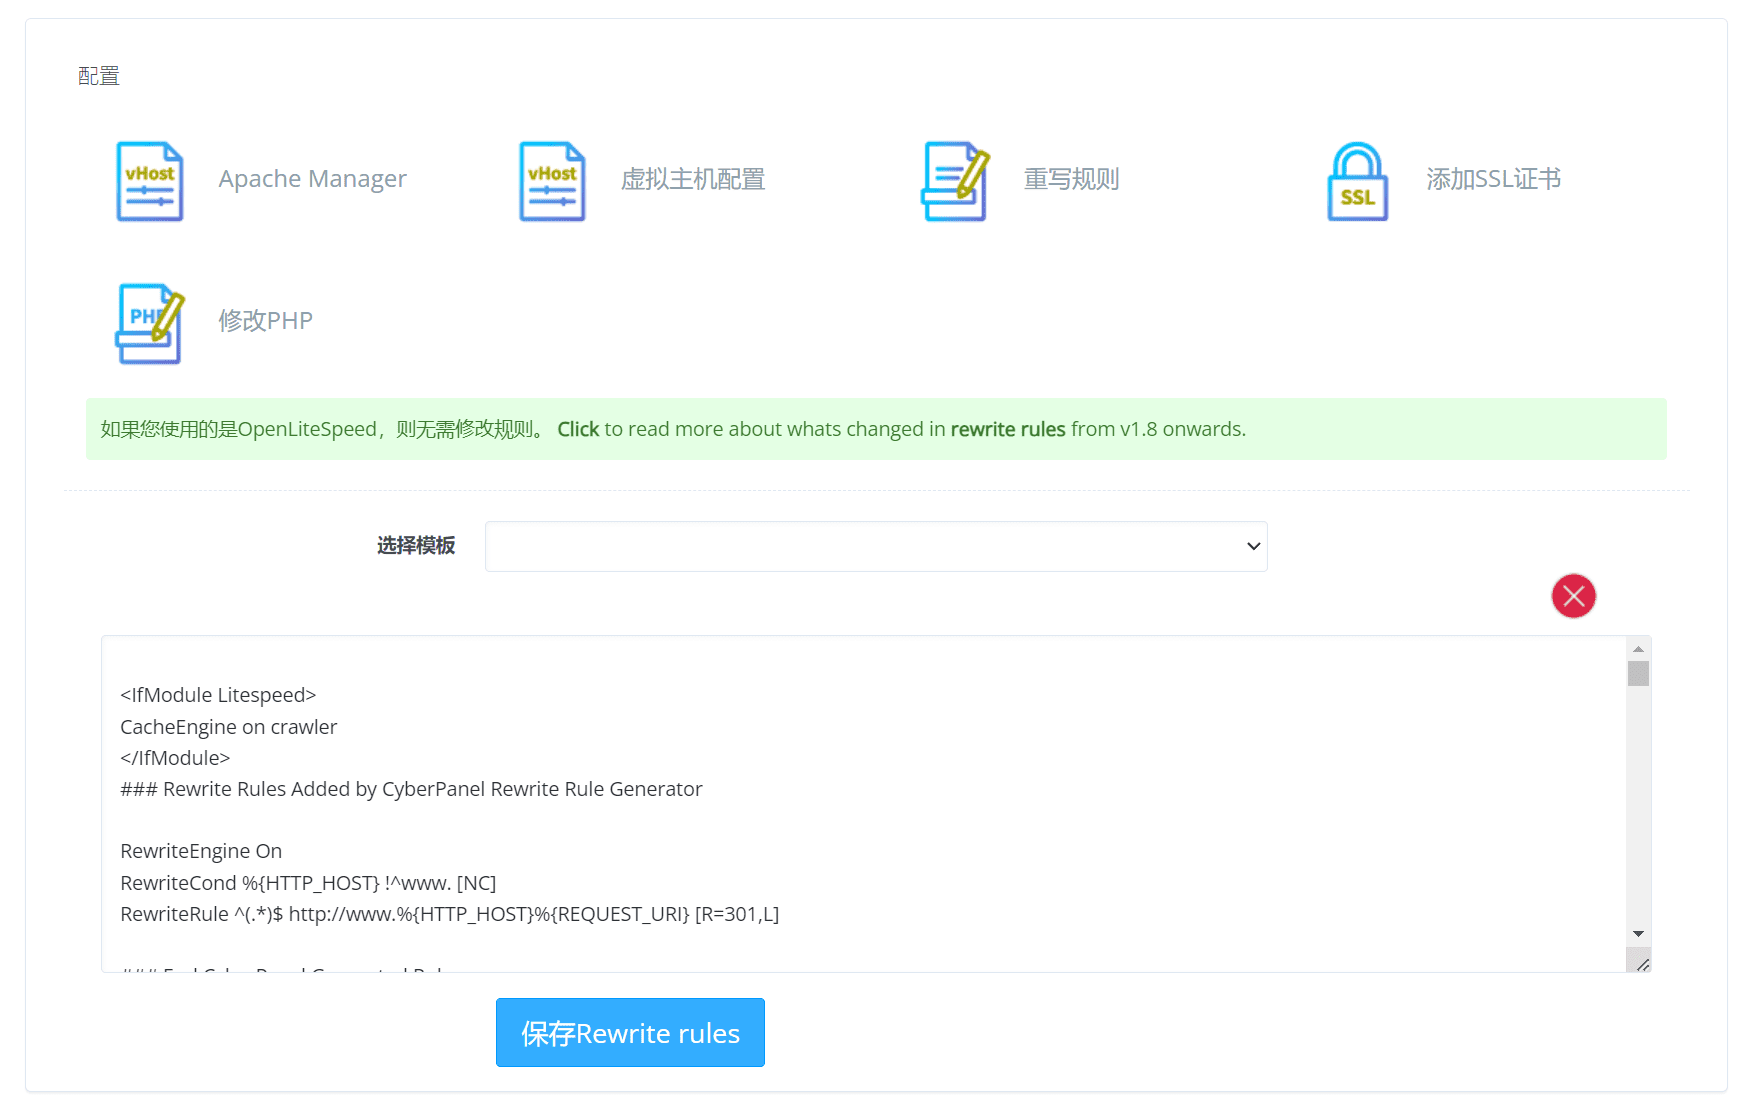Select the "Apache Manager" text label
The width and height of the screenshot is (1747, 1104).
312,178
